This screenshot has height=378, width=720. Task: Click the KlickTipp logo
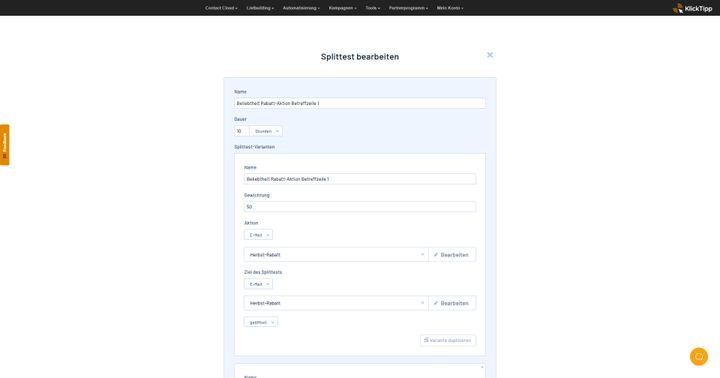692,8
